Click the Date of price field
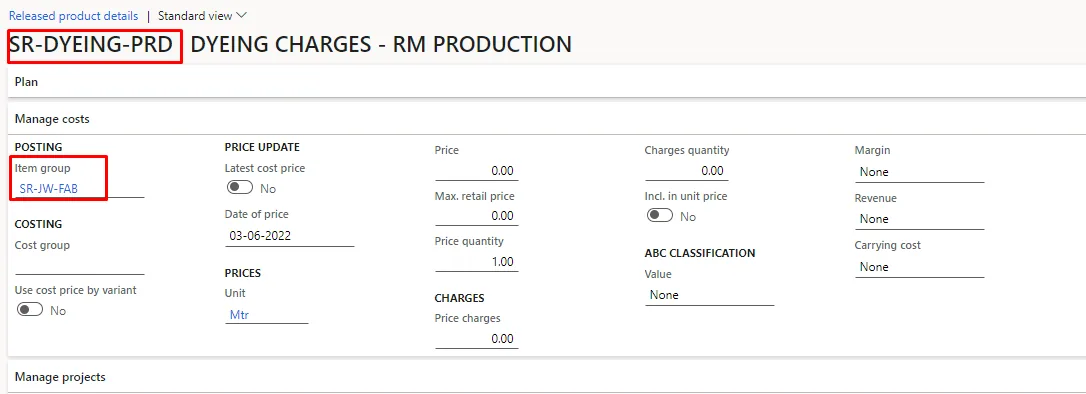This screenshot has height=394, width=1086. (290, 236)
